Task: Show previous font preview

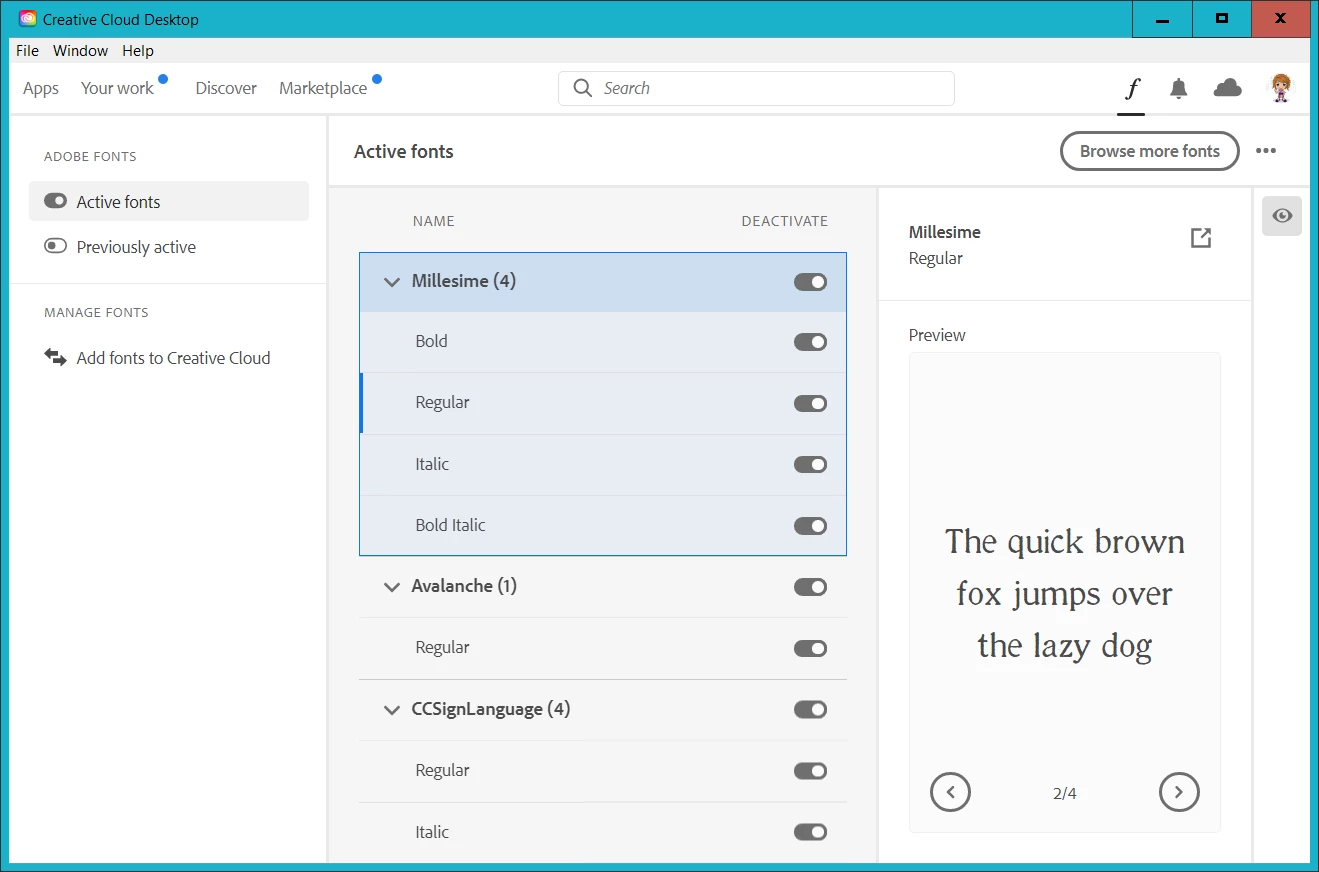Action: 950,792
